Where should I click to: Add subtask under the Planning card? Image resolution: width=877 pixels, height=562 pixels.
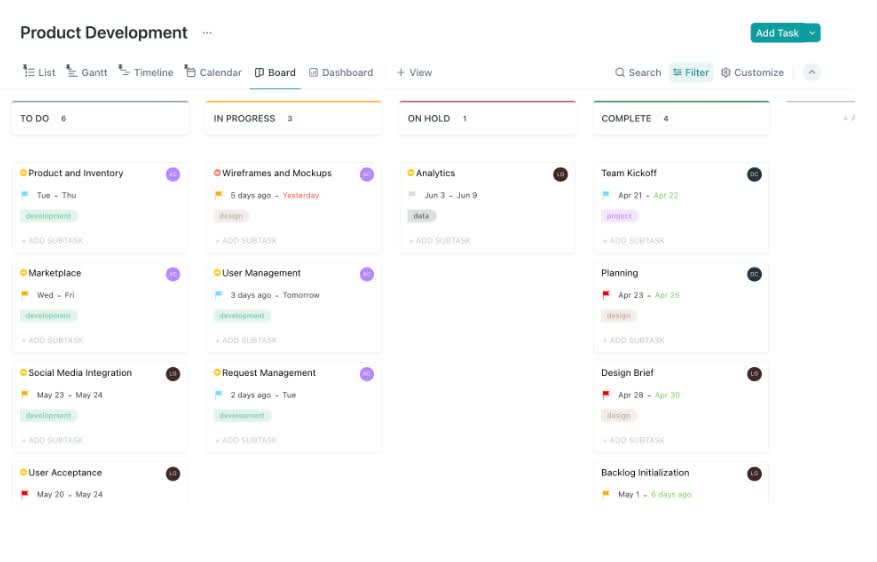(x=634, y=340)
